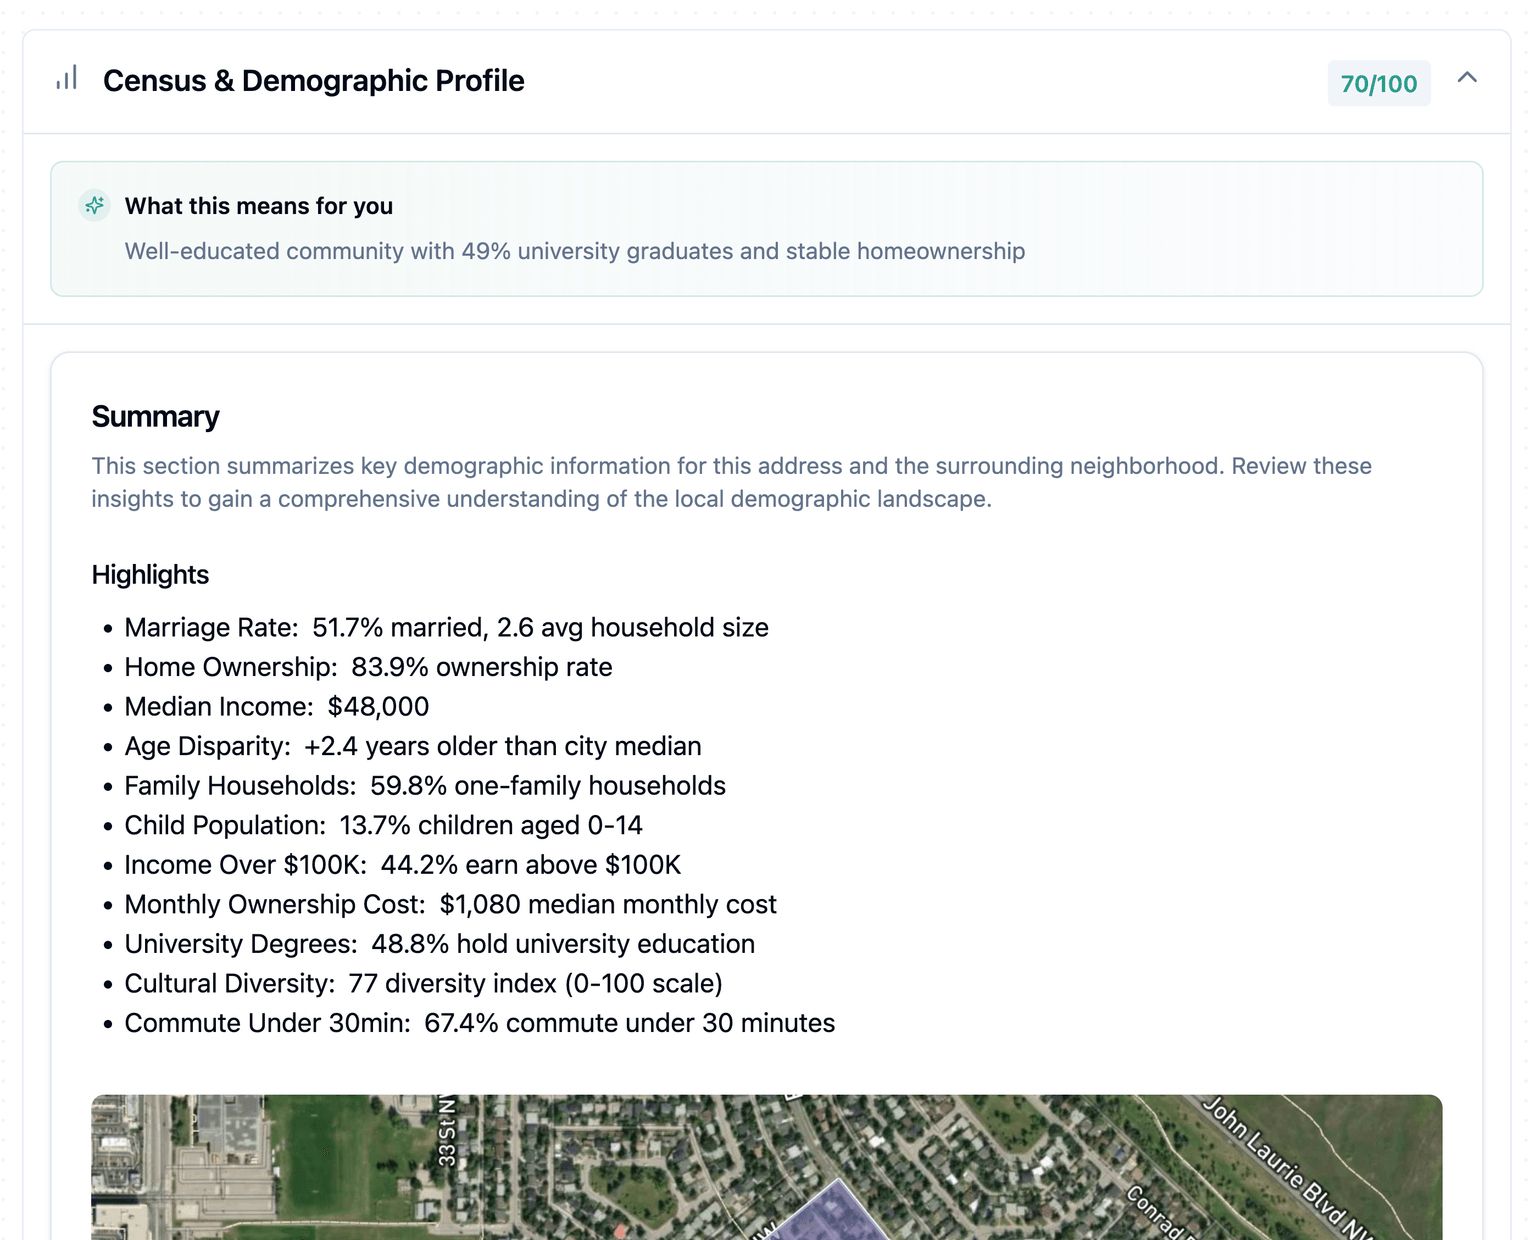Image resolution: width=1536 pixels, height=1240 pixels.
Task: Click the Summary heading
Action: coord(155,417)
